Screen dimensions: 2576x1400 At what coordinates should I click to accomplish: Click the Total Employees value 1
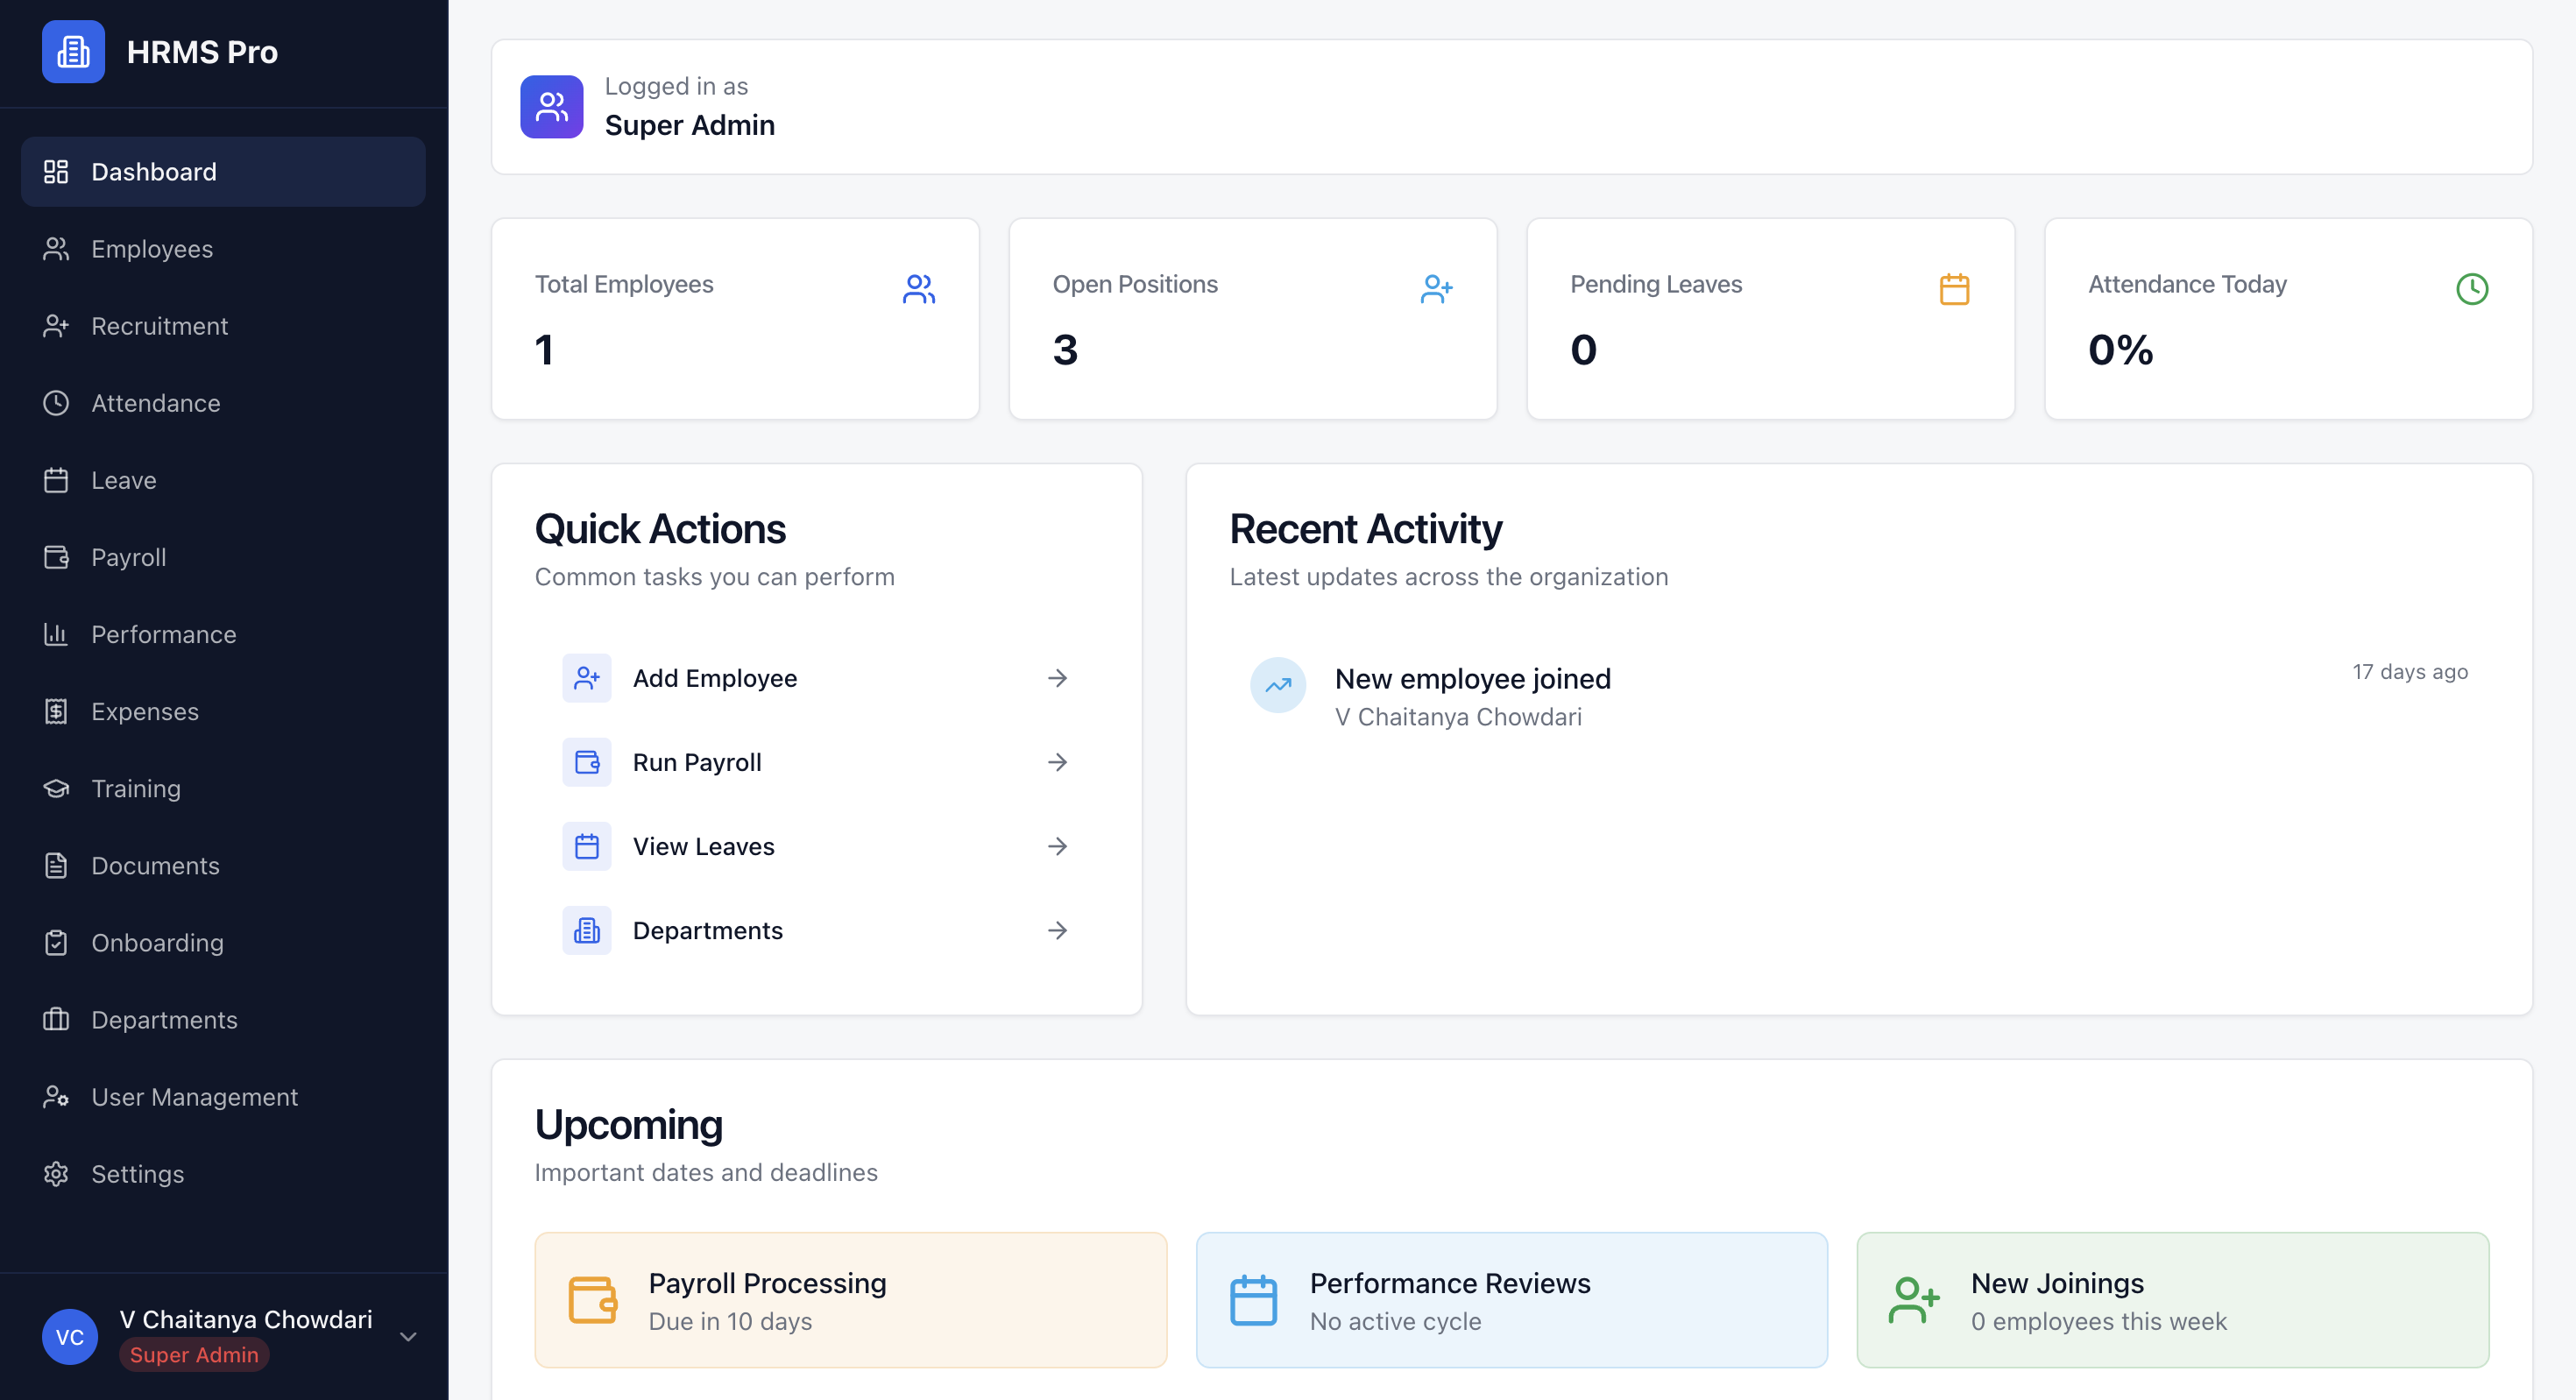pos(544,350)
